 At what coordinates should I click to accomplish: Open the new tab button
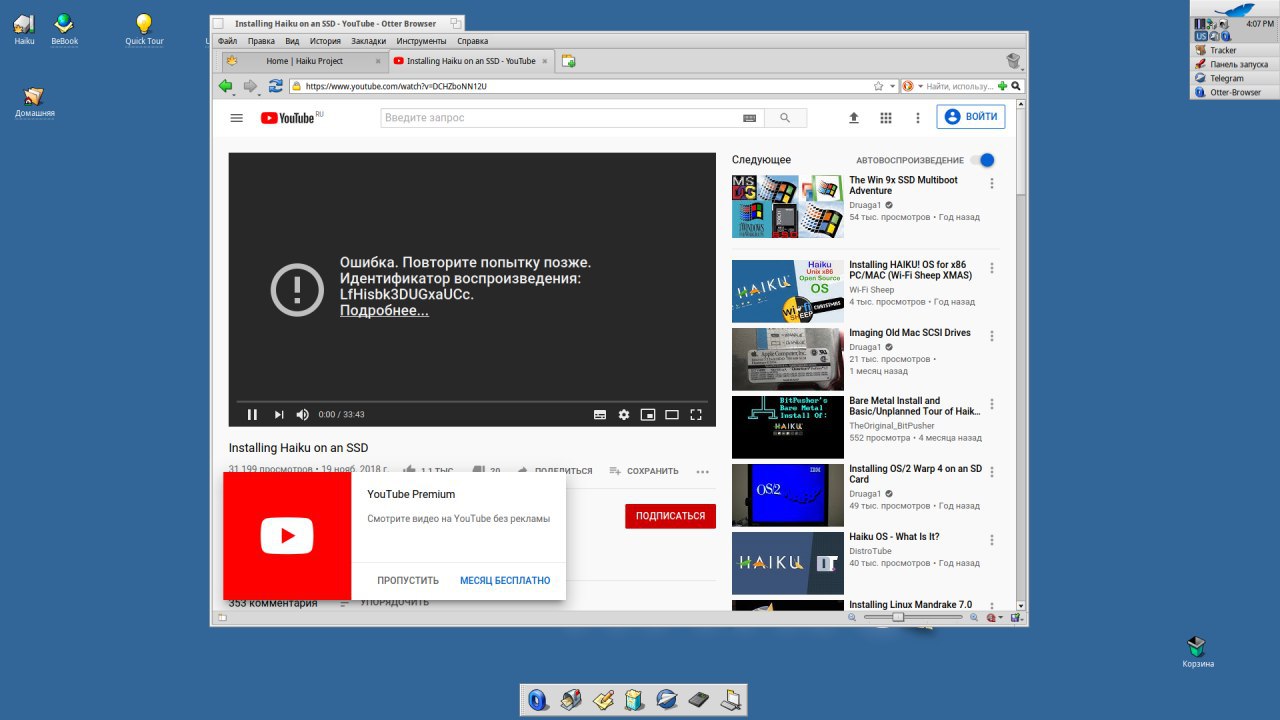click(569, 61)
